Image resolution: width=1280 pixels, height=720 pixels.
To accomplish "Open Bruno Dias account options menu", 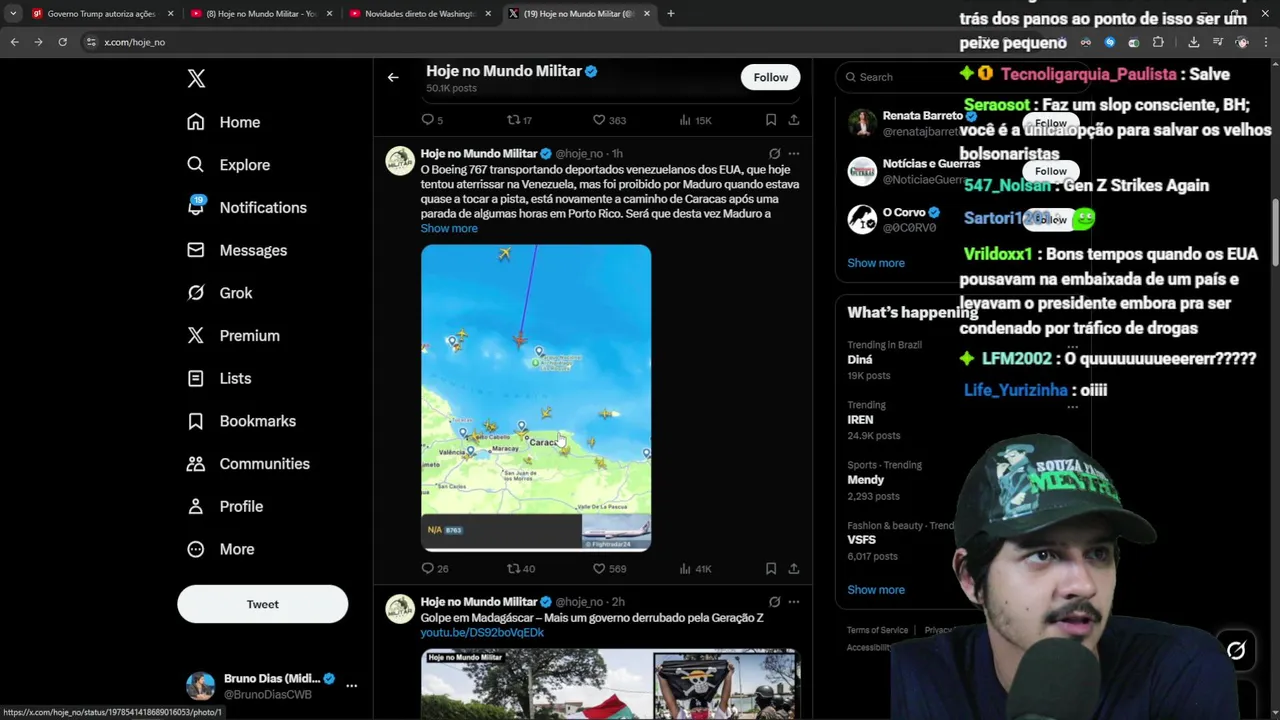I will tap(351, 686).
